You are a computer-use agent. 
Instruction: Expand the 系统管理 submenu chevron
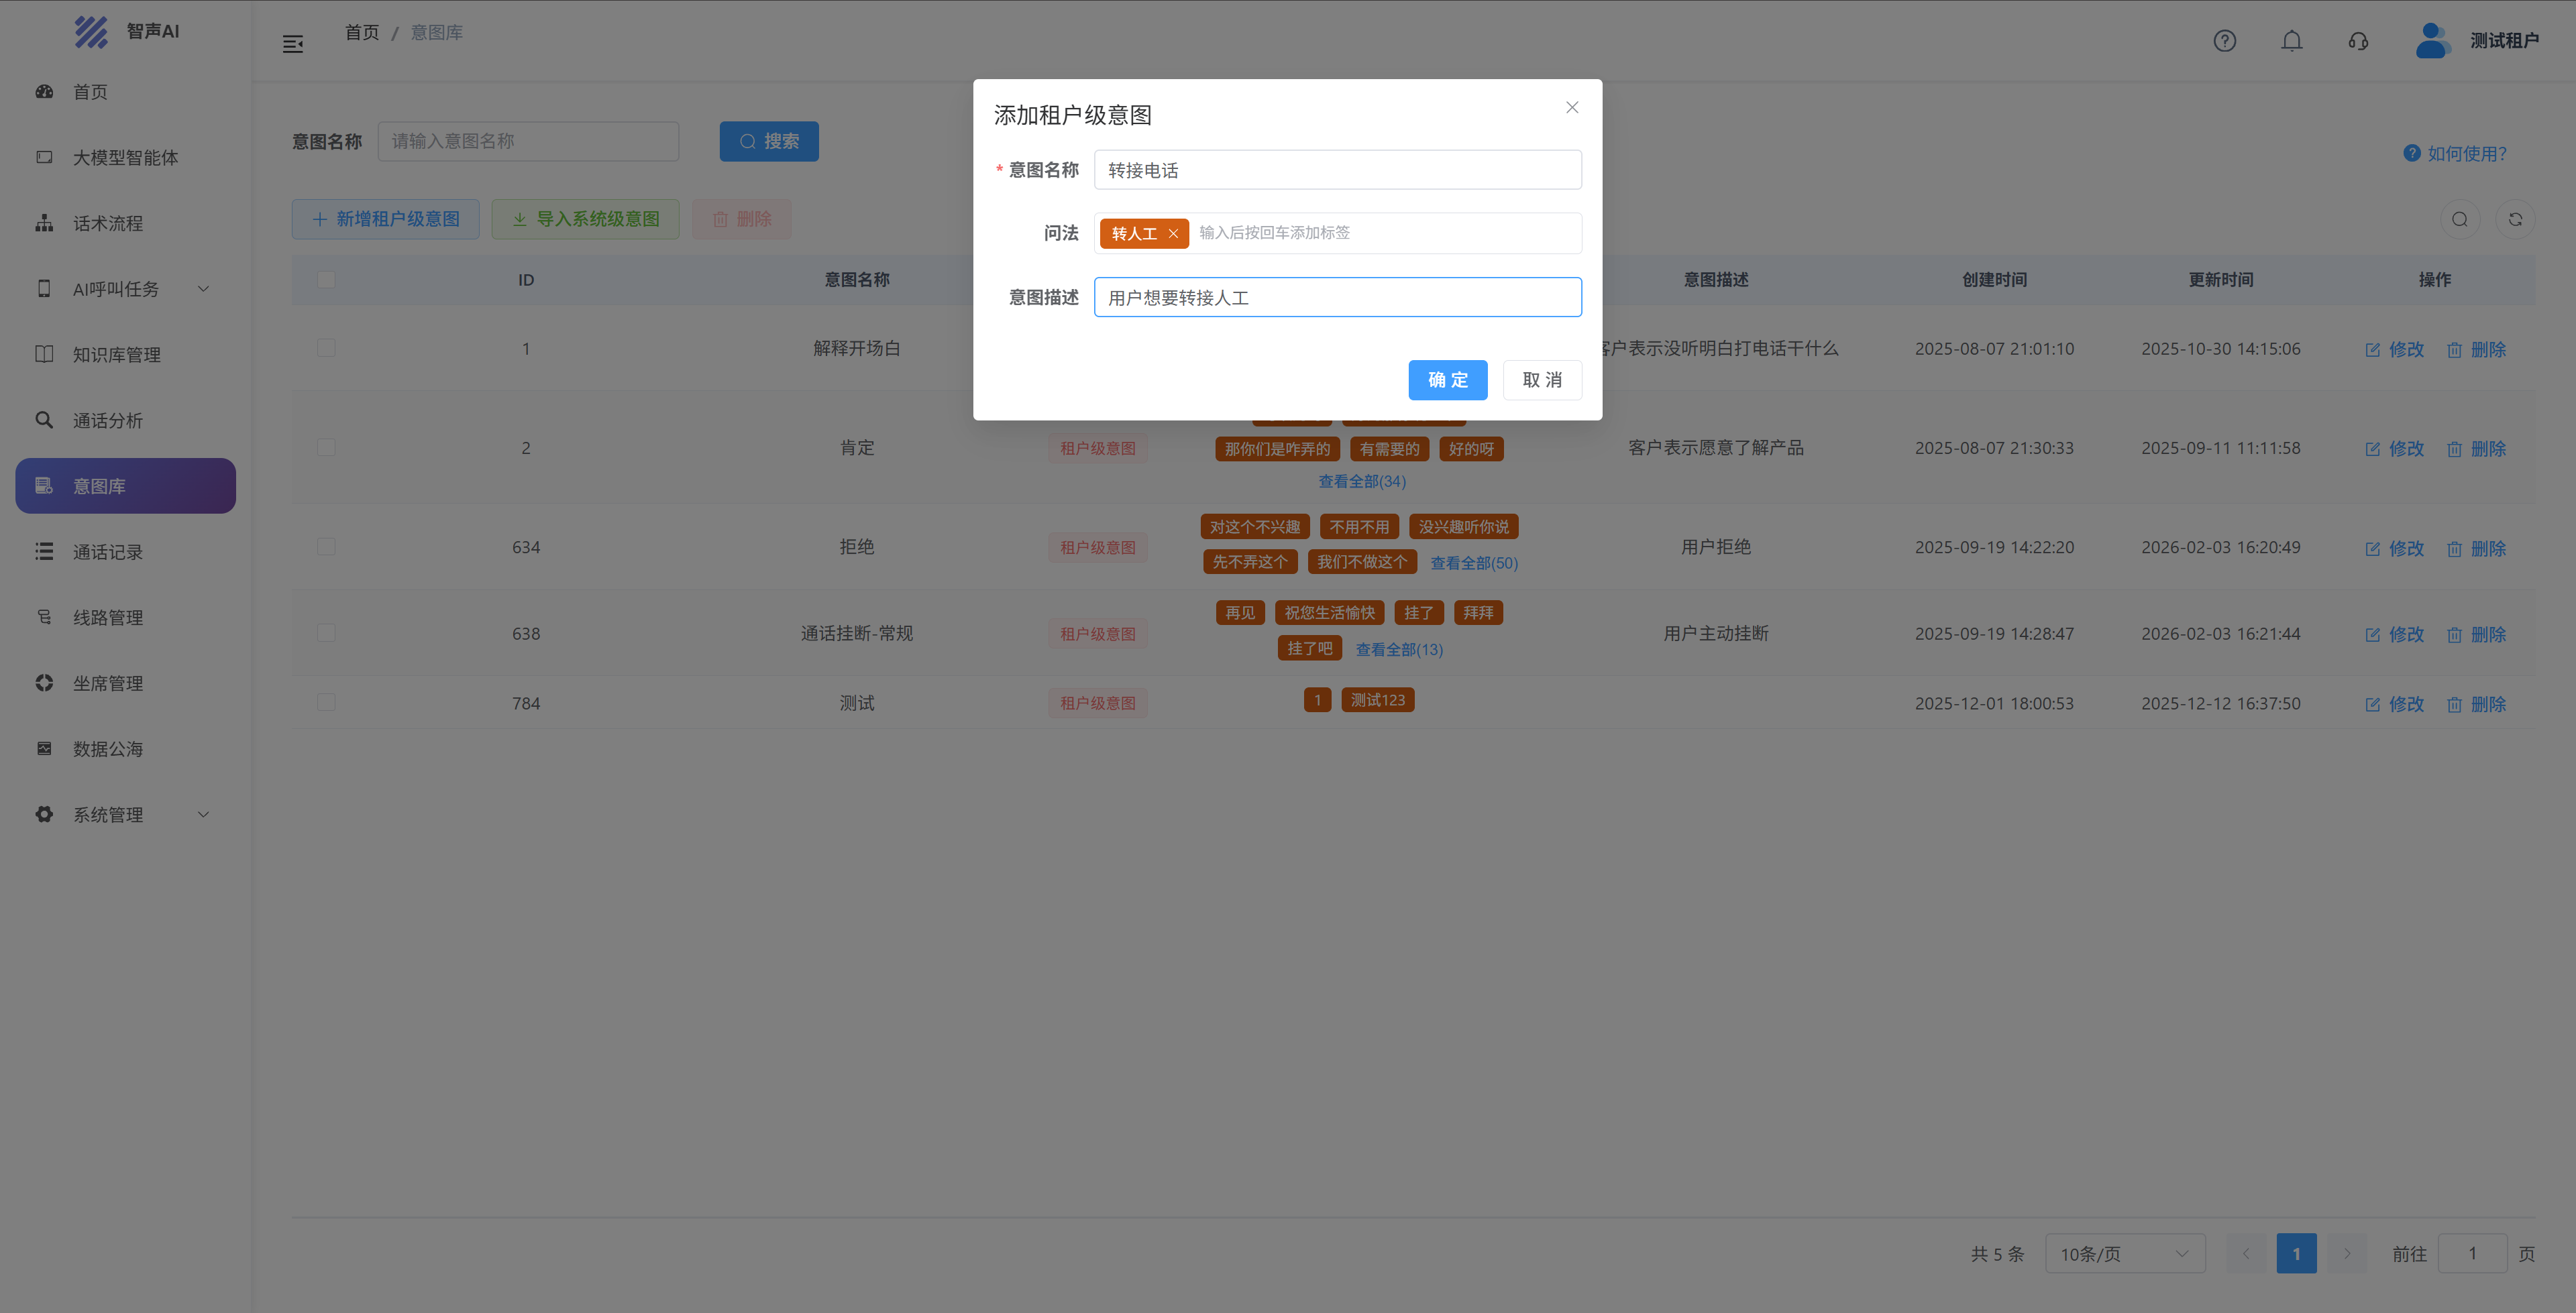pos(204,815)
